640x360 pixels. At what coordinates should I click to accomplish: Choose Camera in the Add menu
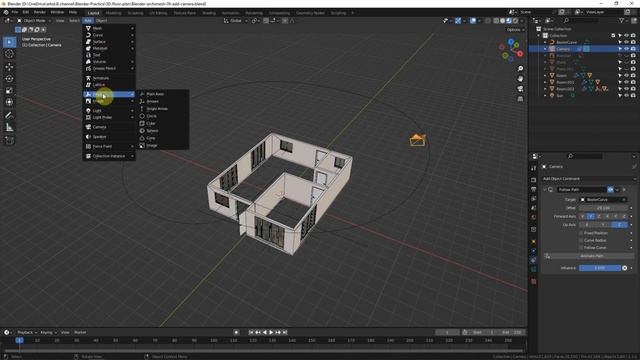109,127
